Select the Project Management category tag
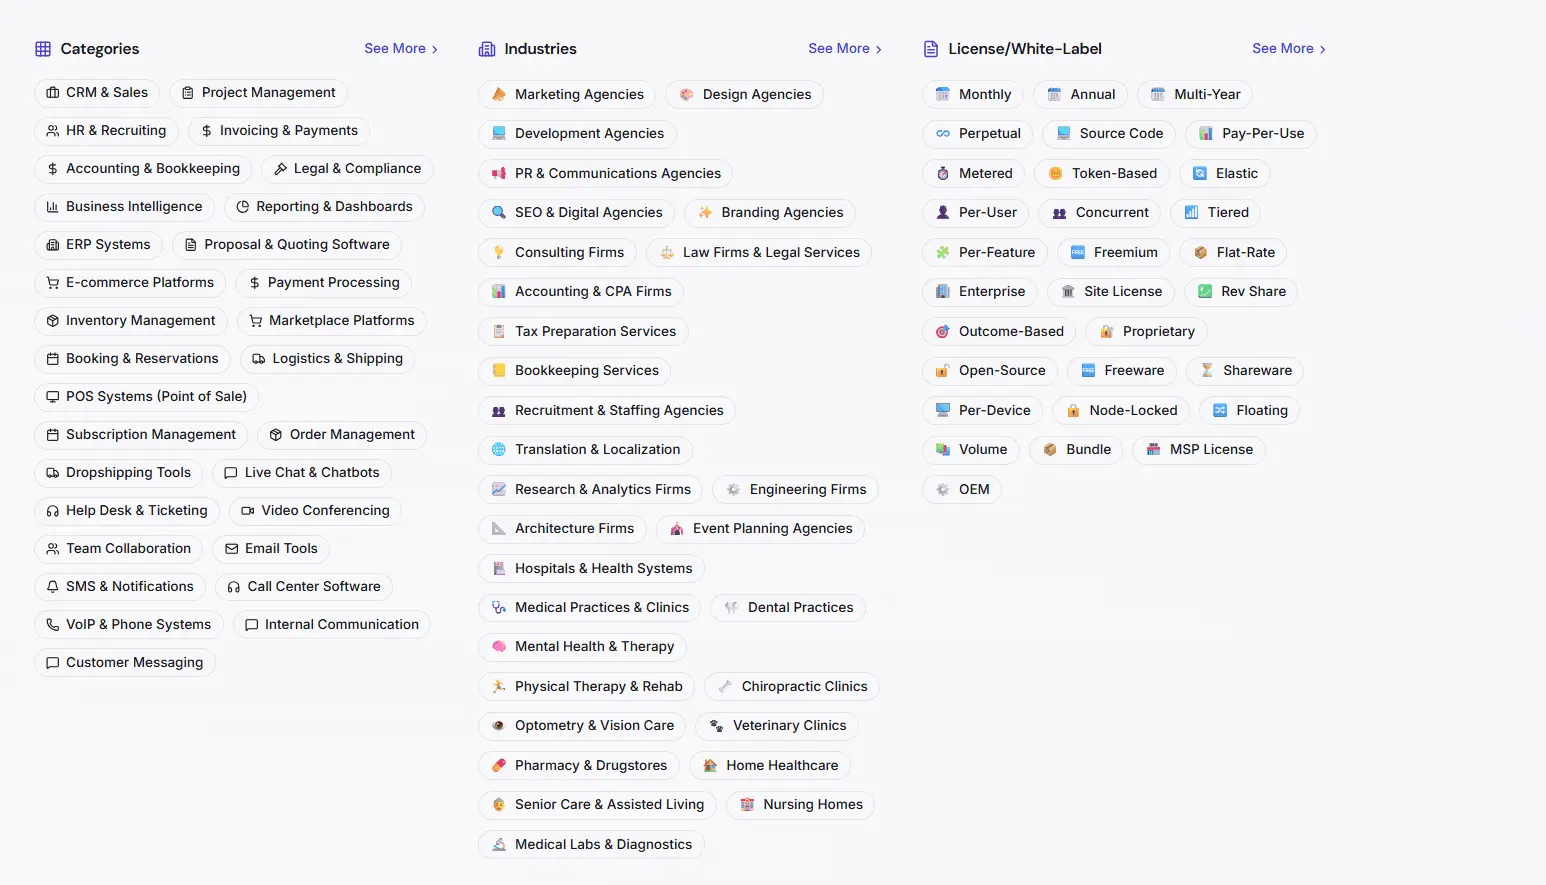Image resolution: width=1546 pixels, height=885 pixels. coord(259,92)
